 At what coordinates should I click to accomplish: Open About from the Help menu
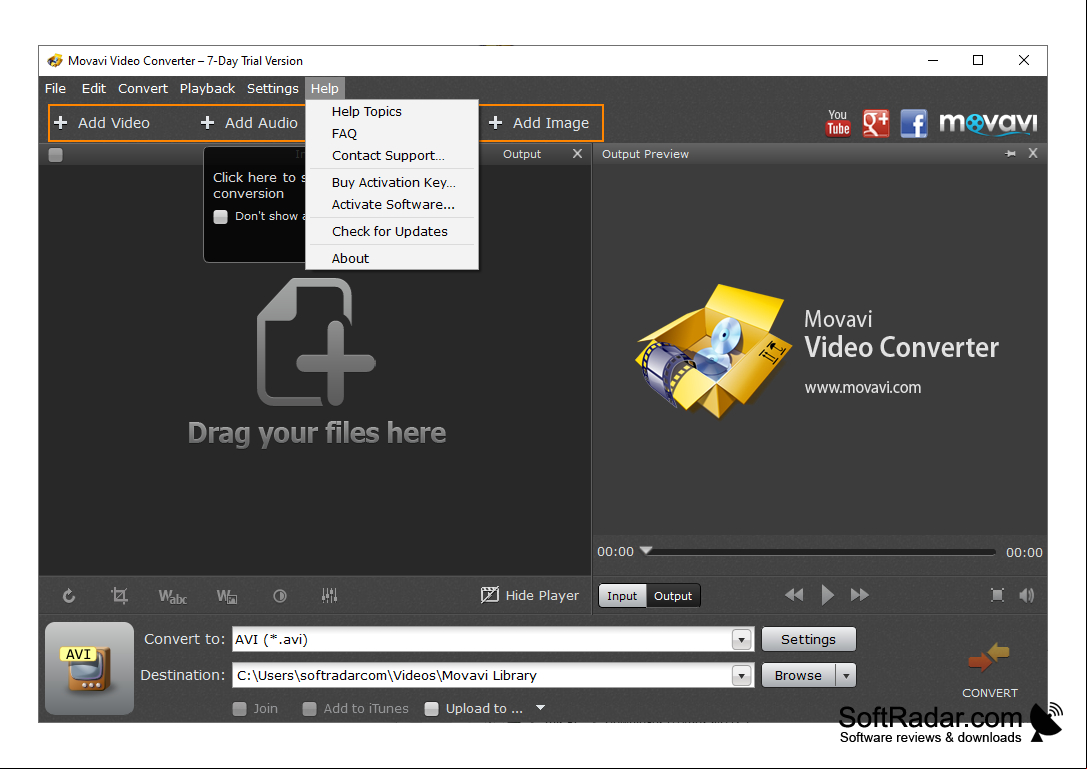pyautogui.click(x=392, y=259)
